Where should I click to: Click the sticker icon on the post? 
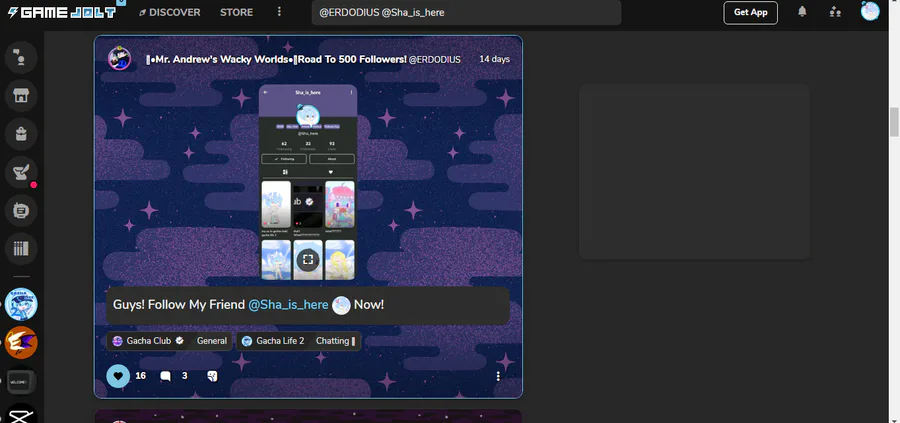212,376
